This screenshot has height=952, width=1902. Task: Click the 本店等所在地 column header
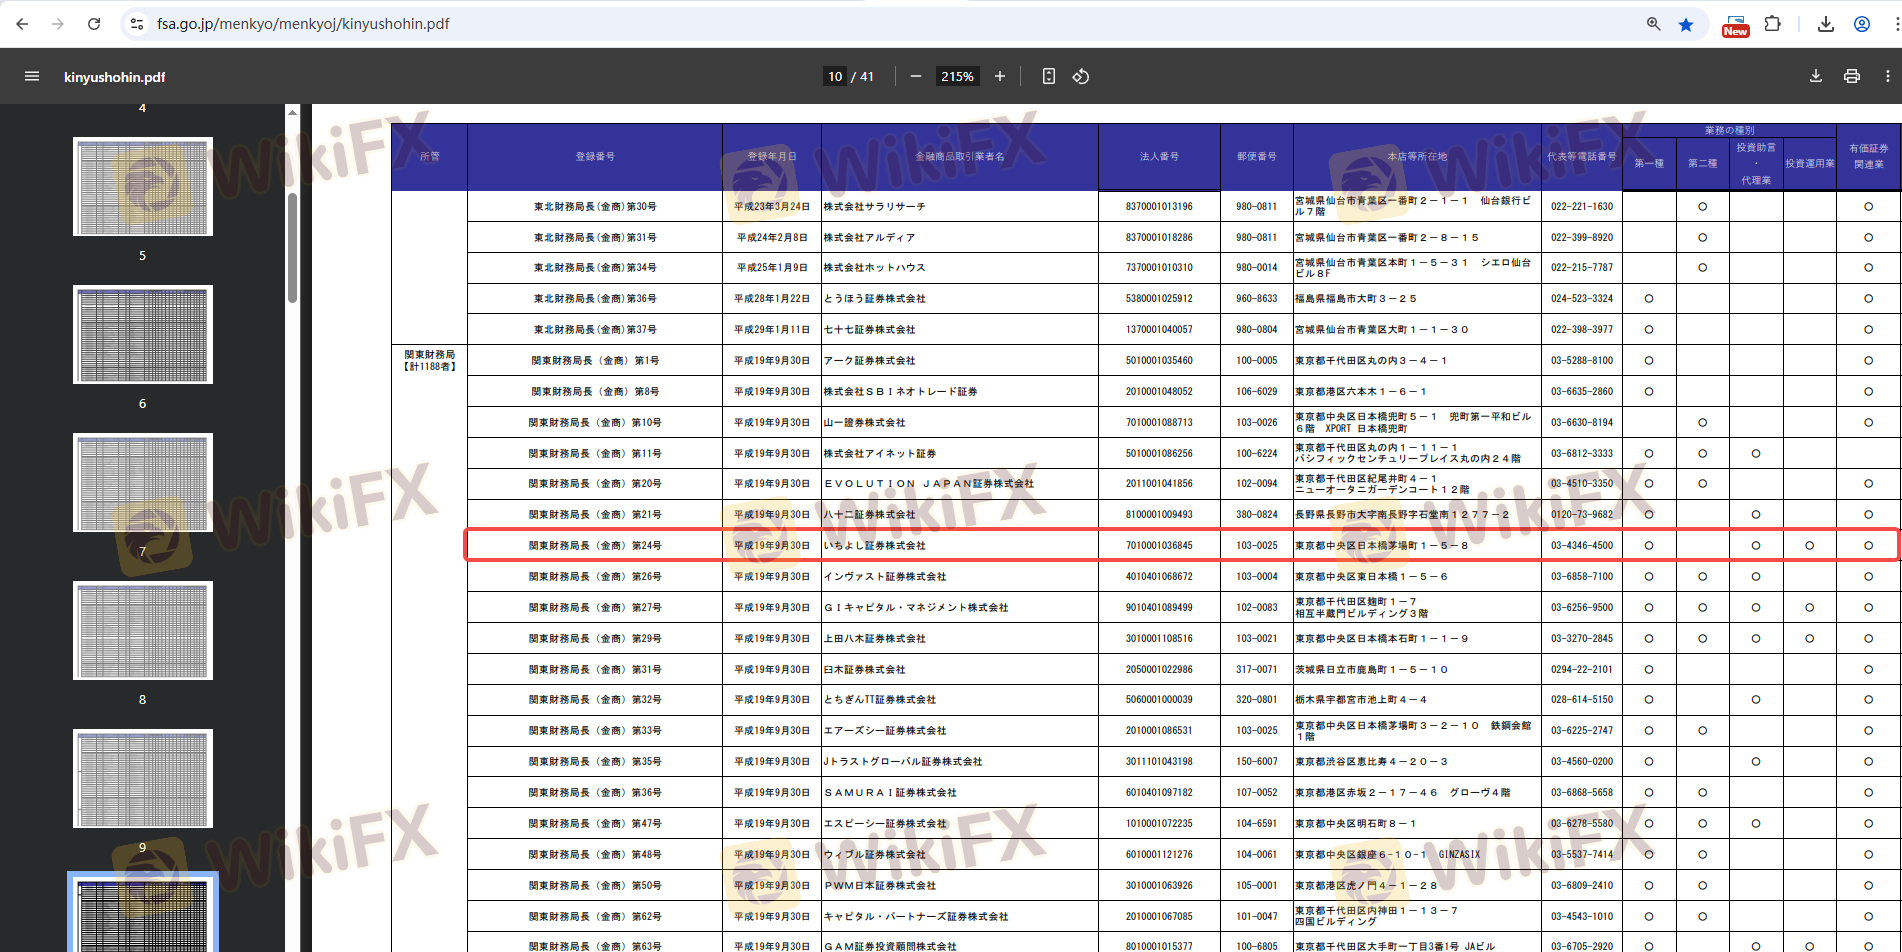click(x=1417, y=157)
